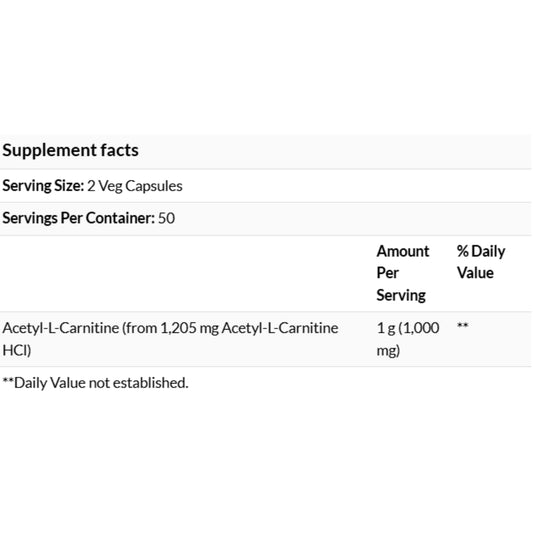The height and width of the screenshot is (533, 533).
Task: Click the word Capsules in serving size
Action: coord(154,186)
